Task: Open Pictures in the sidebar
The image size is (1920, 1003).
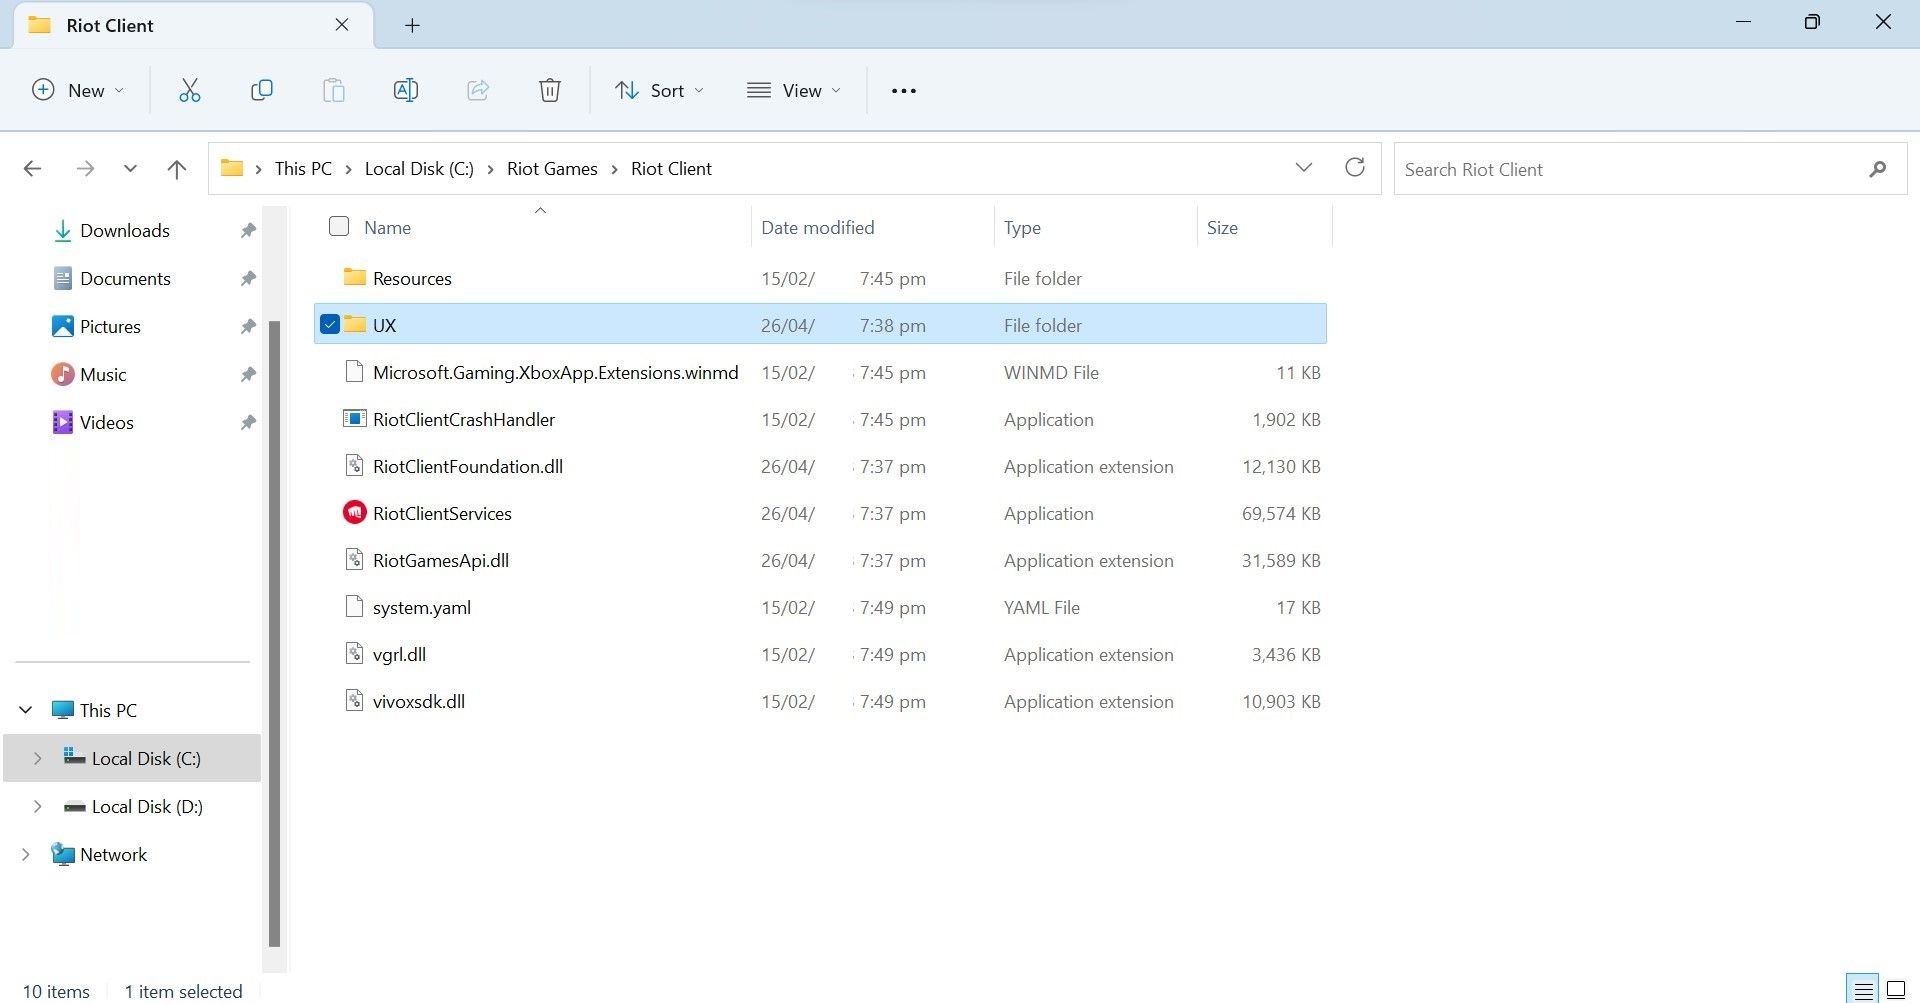Action: (110, 327)
